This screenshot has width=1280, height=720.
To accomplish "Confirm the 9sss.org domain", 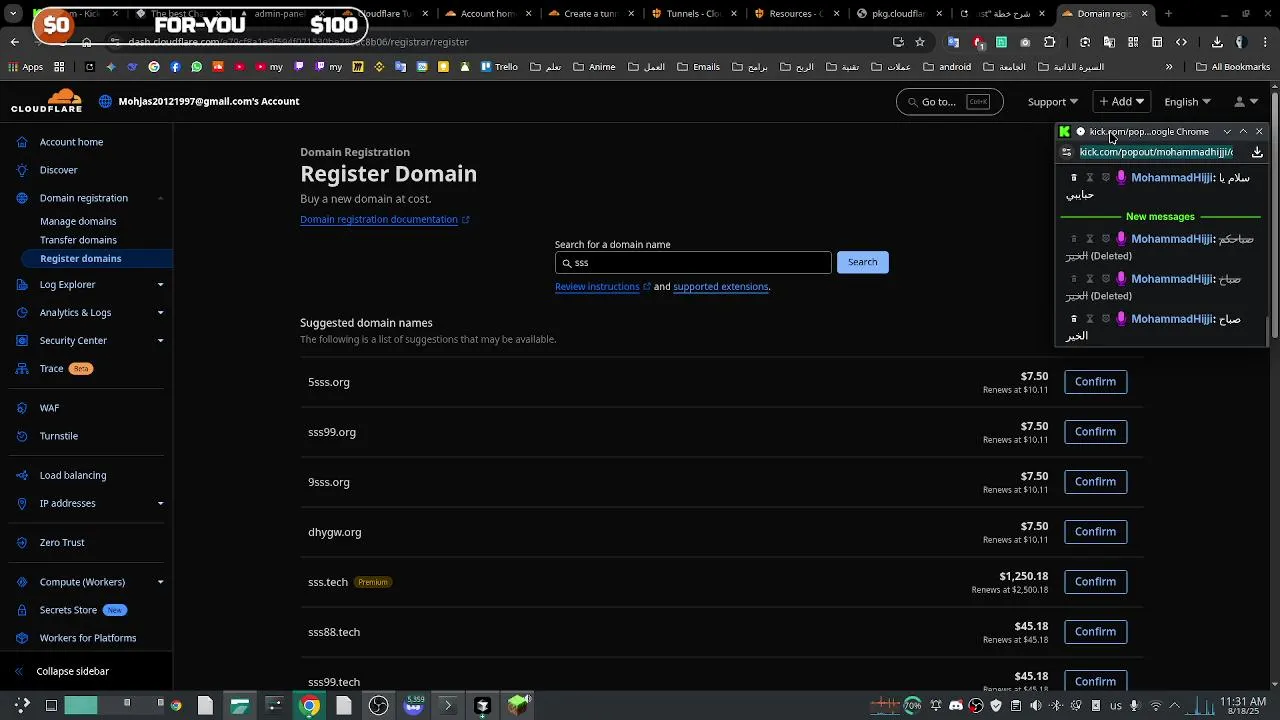I will (x=1095, y=482).
